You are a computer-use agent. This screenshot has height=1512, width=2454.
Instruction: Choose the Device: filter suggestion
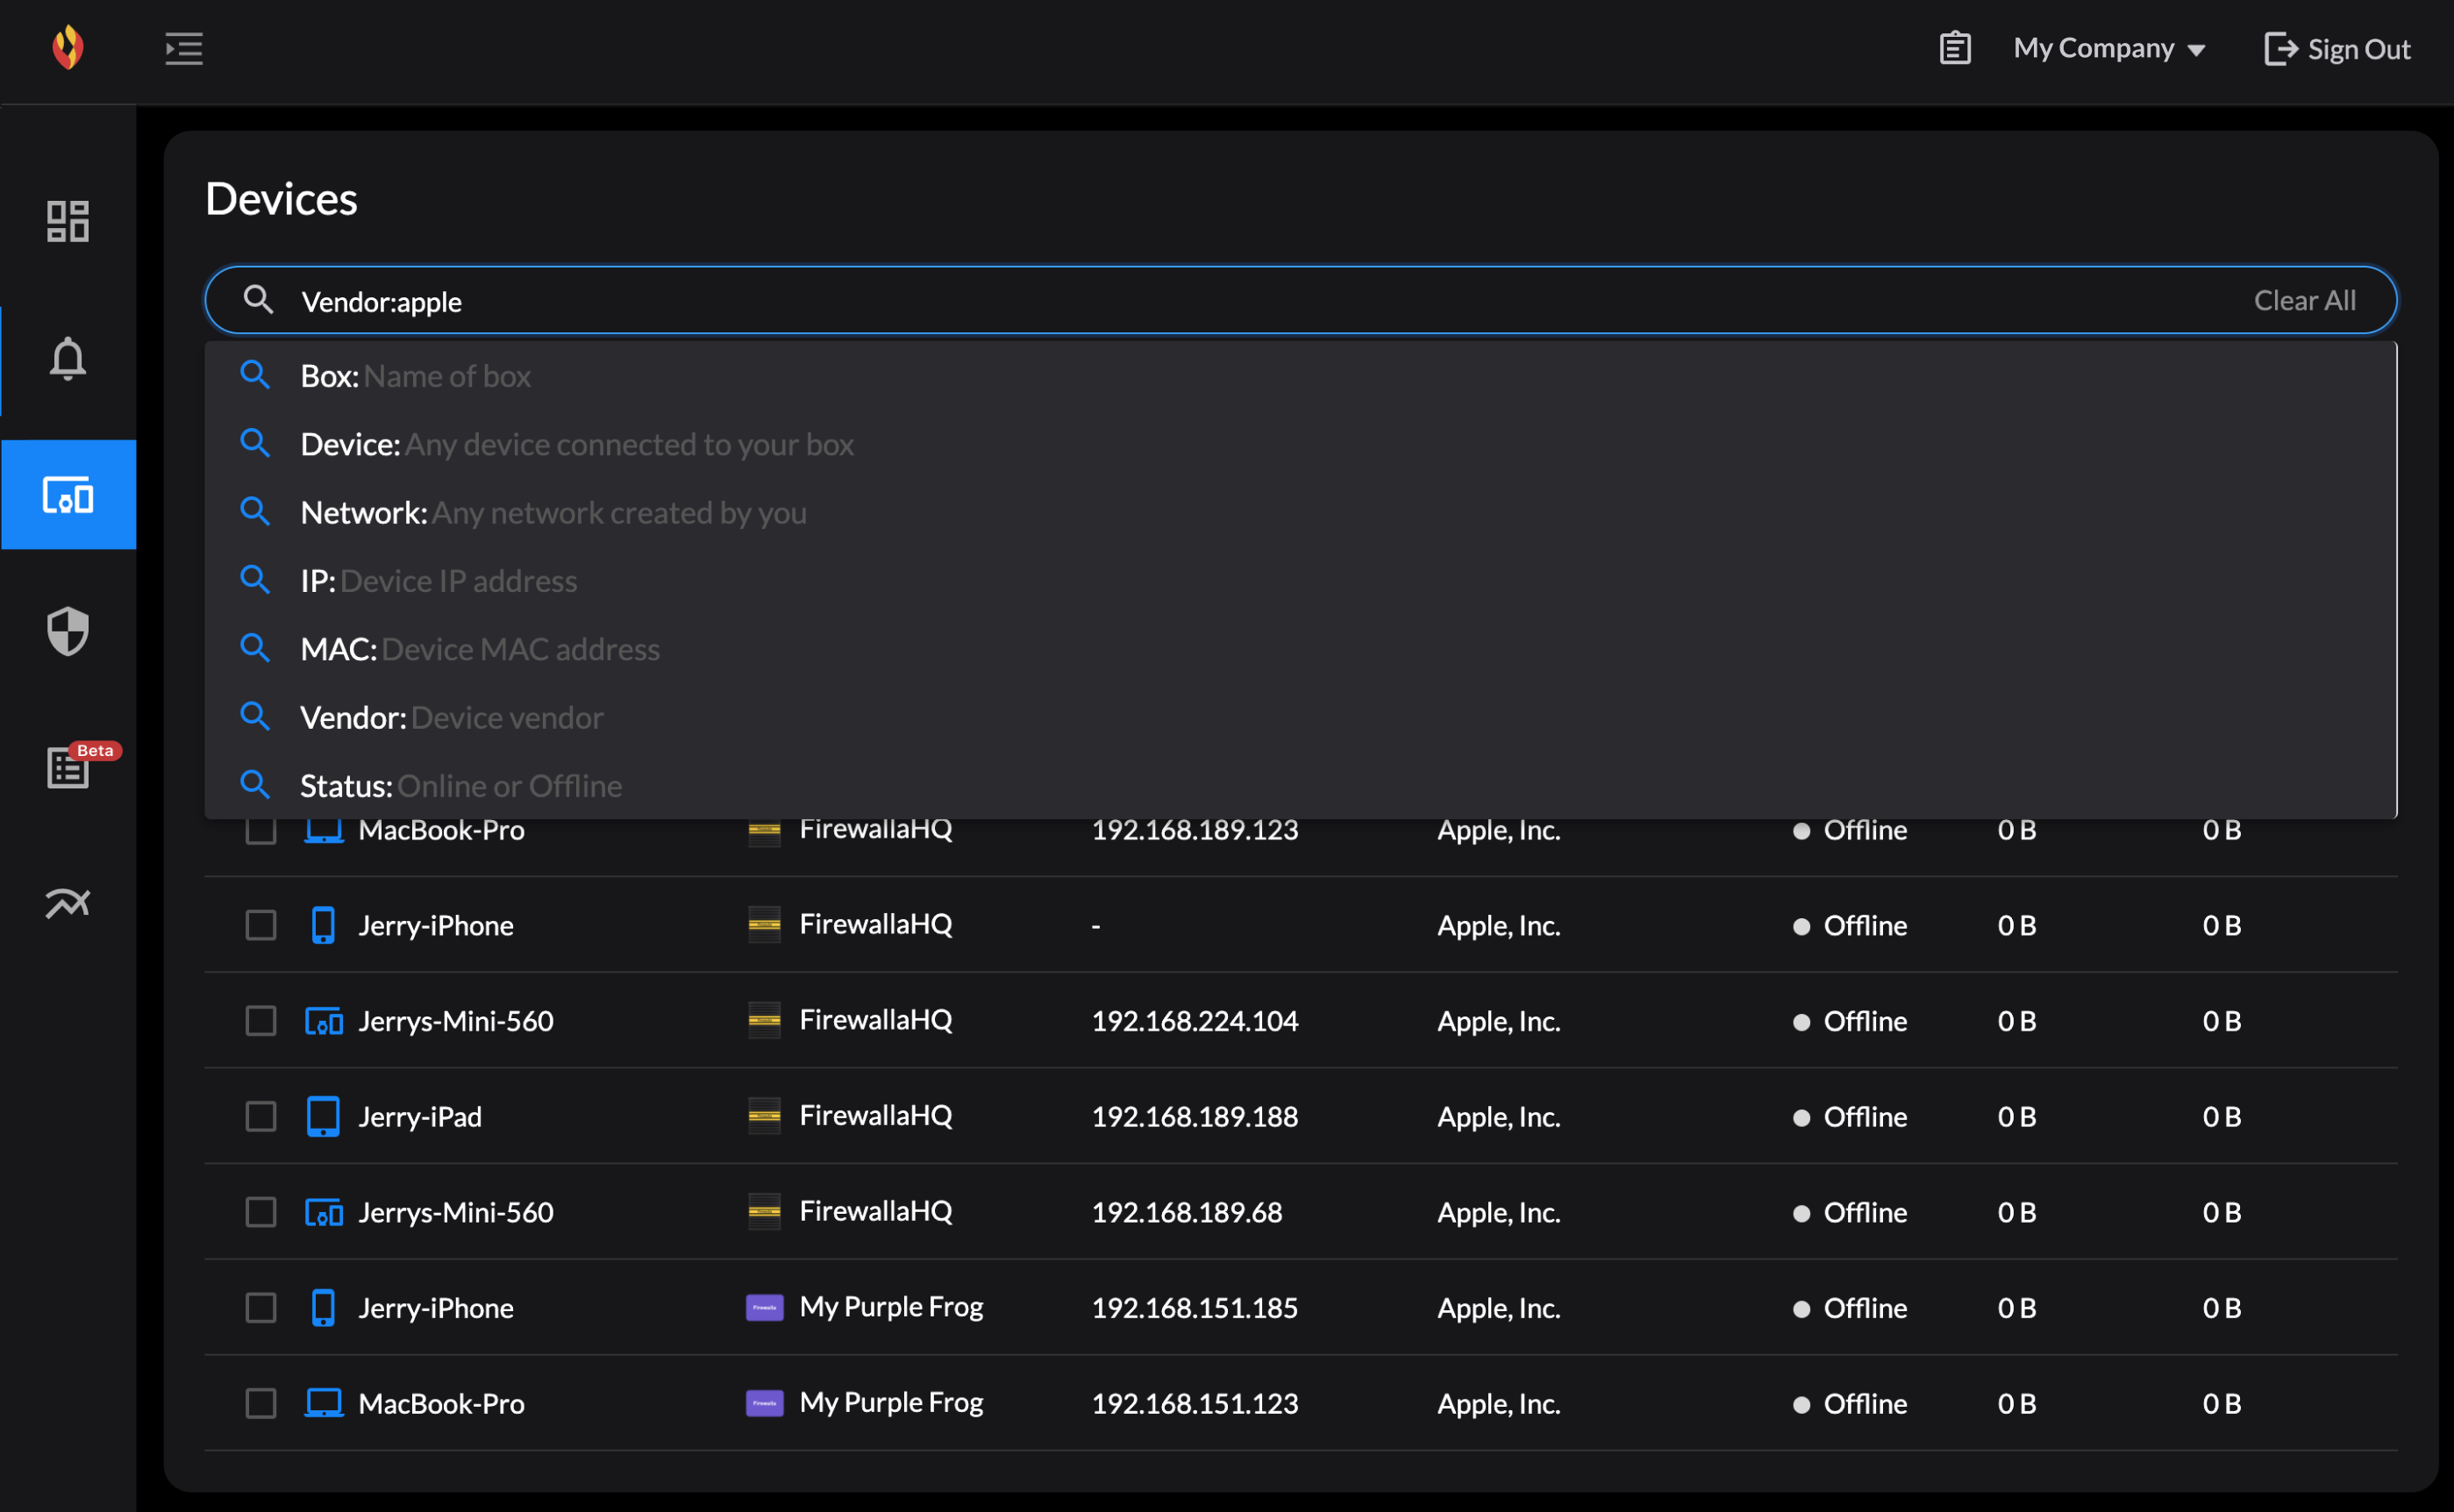[1300, 444]
